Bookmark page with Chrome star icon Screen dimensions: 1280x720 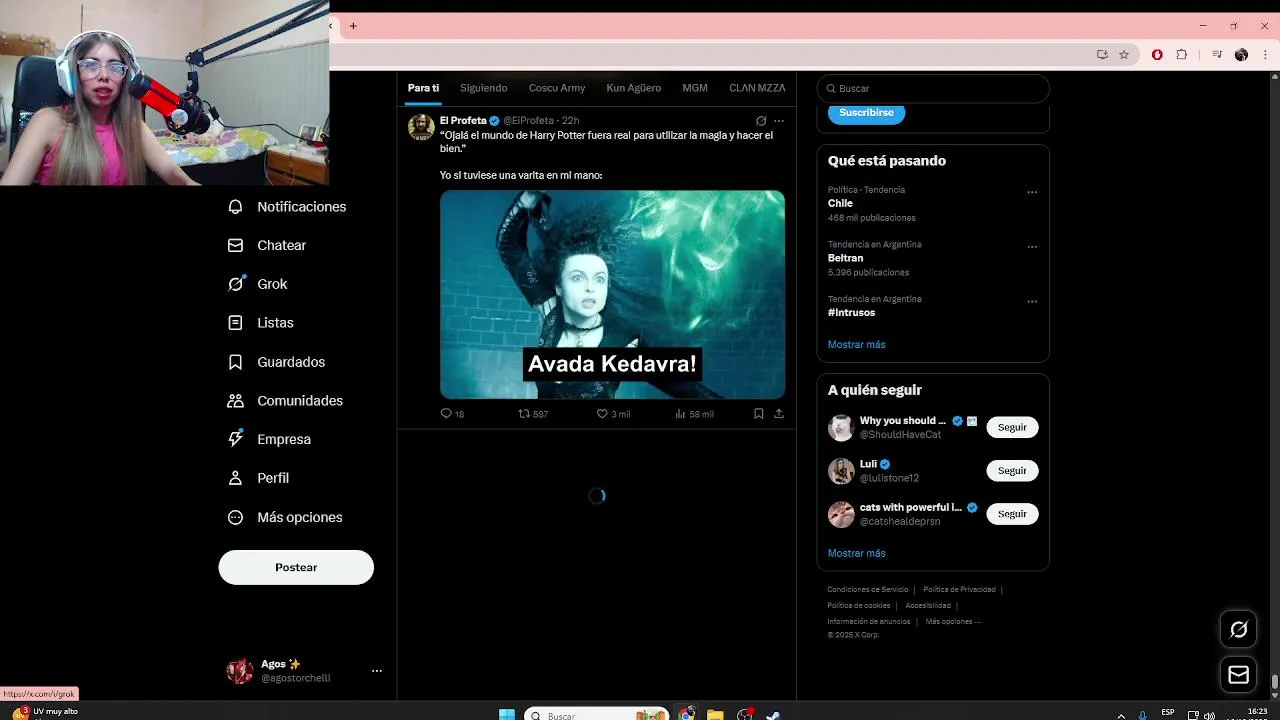1124,55
